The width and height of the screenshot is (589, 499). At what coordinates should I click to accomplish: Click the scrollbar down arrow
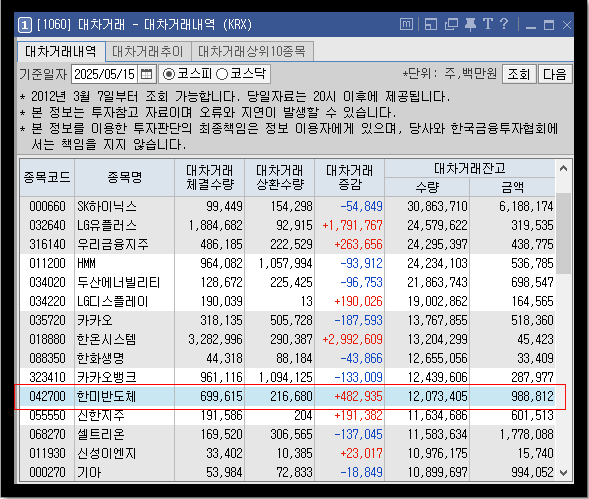pos(563,473)
